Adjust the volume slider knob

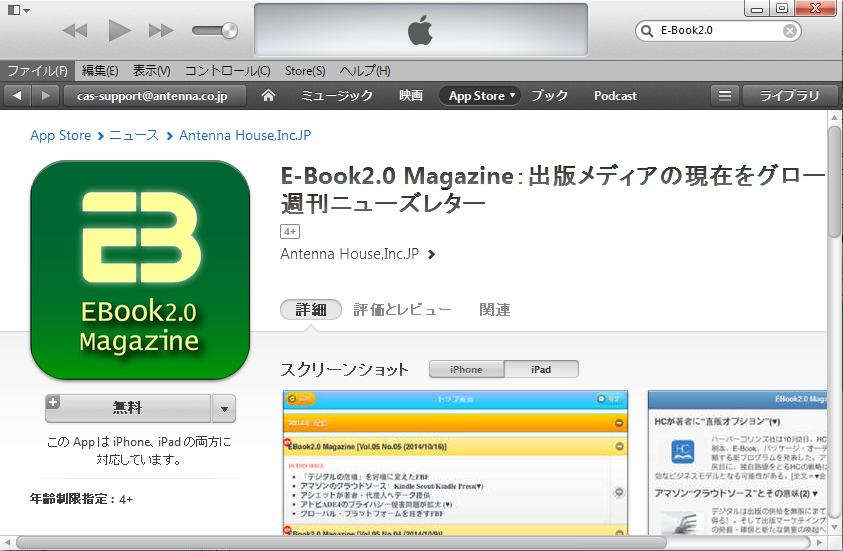coord(230,31)
